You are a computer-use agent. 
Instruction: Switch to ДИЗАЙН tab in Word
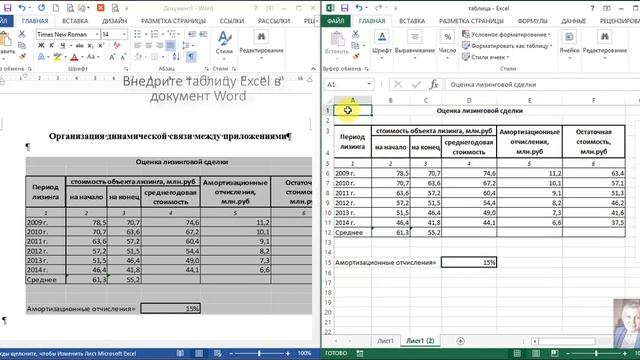115,21
